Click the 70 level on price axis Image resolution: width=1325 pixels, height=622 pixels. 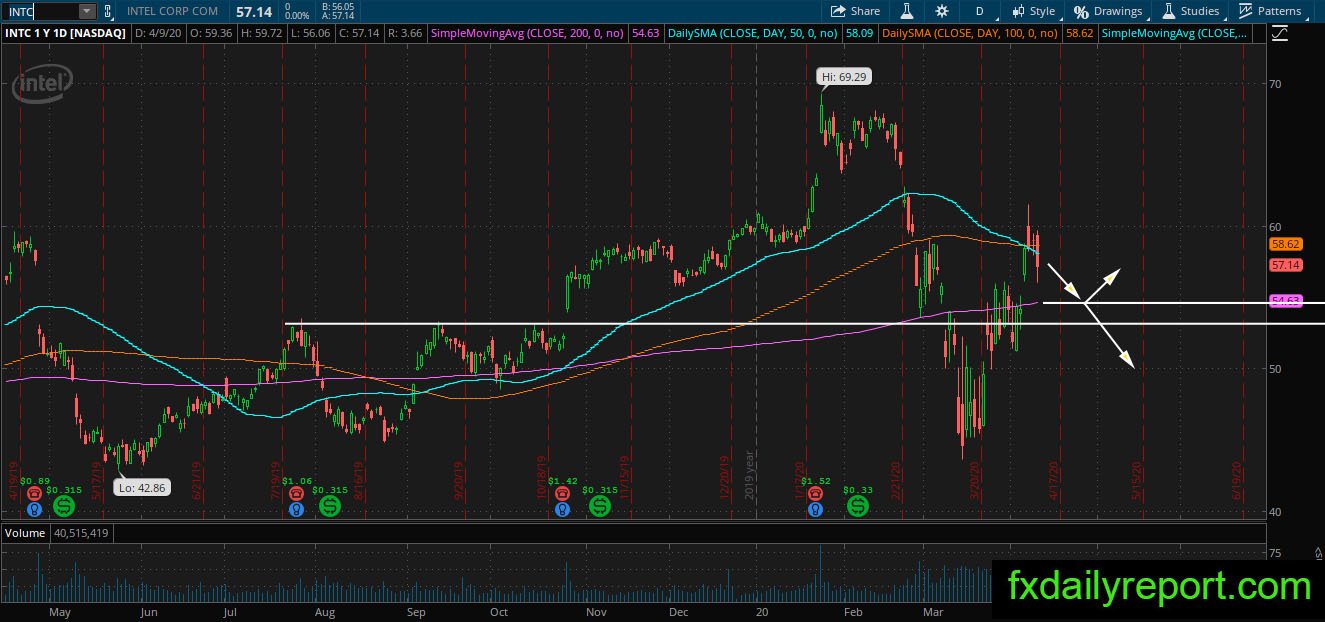pyautogui.click(x=1276, y=84)
